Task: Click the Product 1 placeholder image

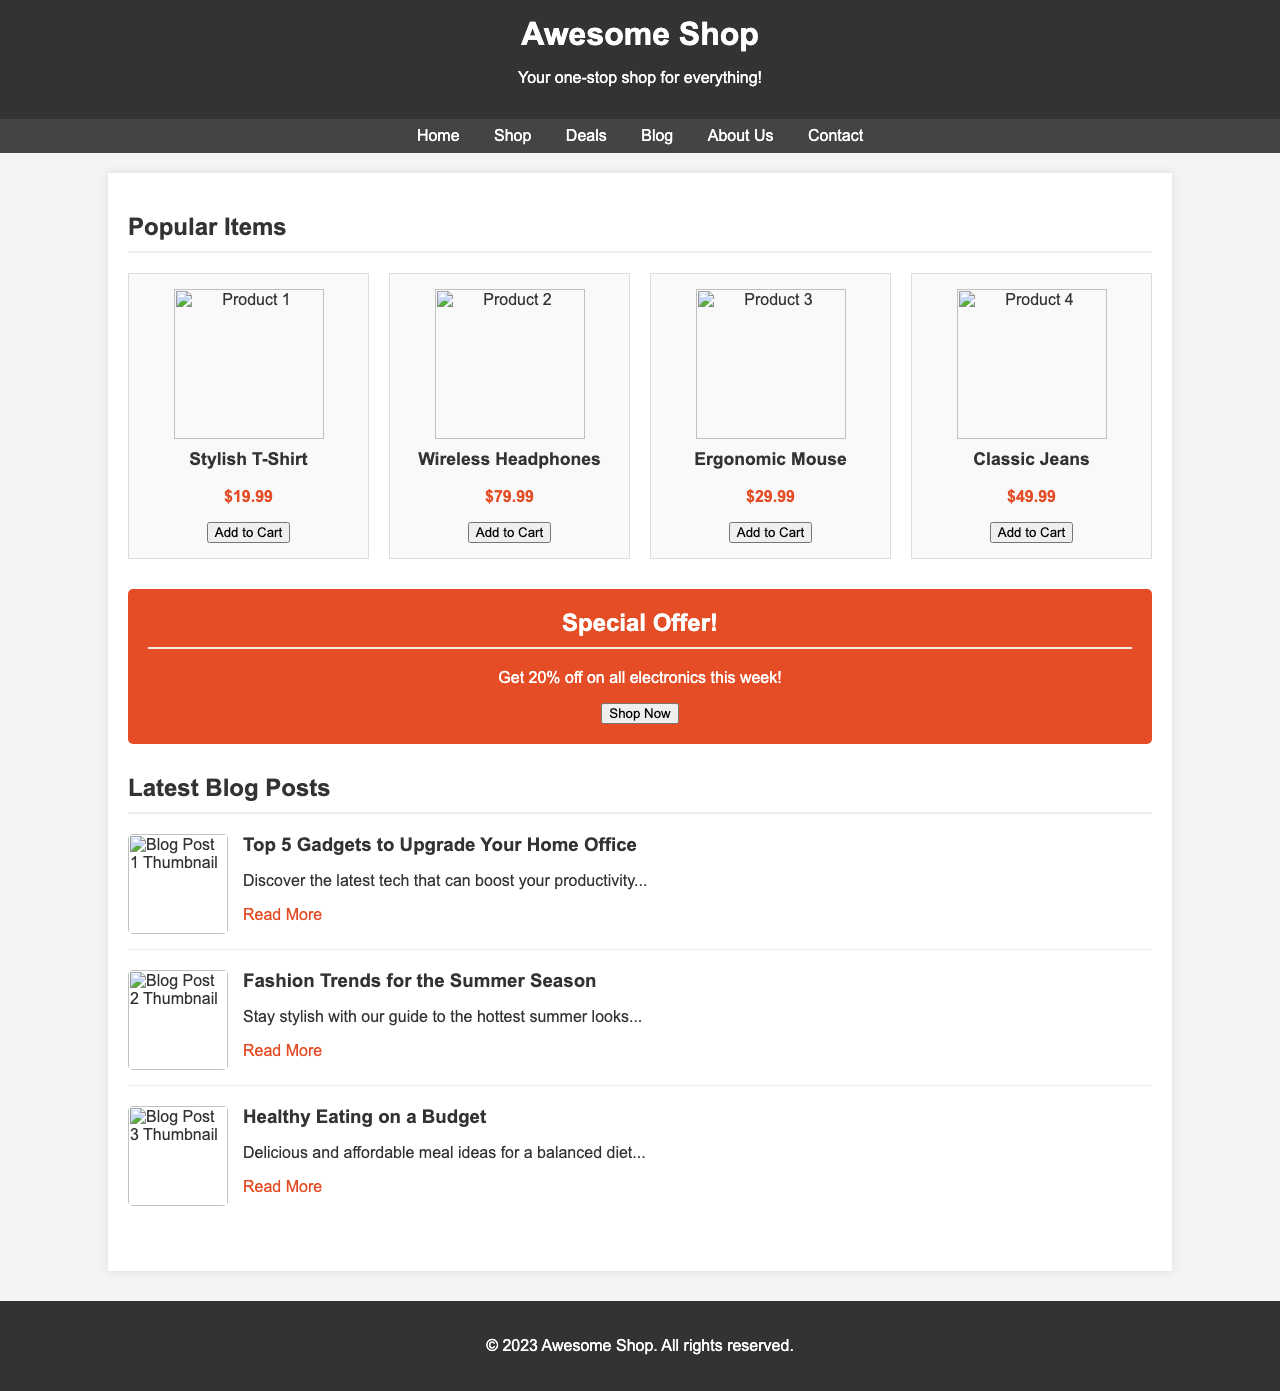Action: pos(248,364)
